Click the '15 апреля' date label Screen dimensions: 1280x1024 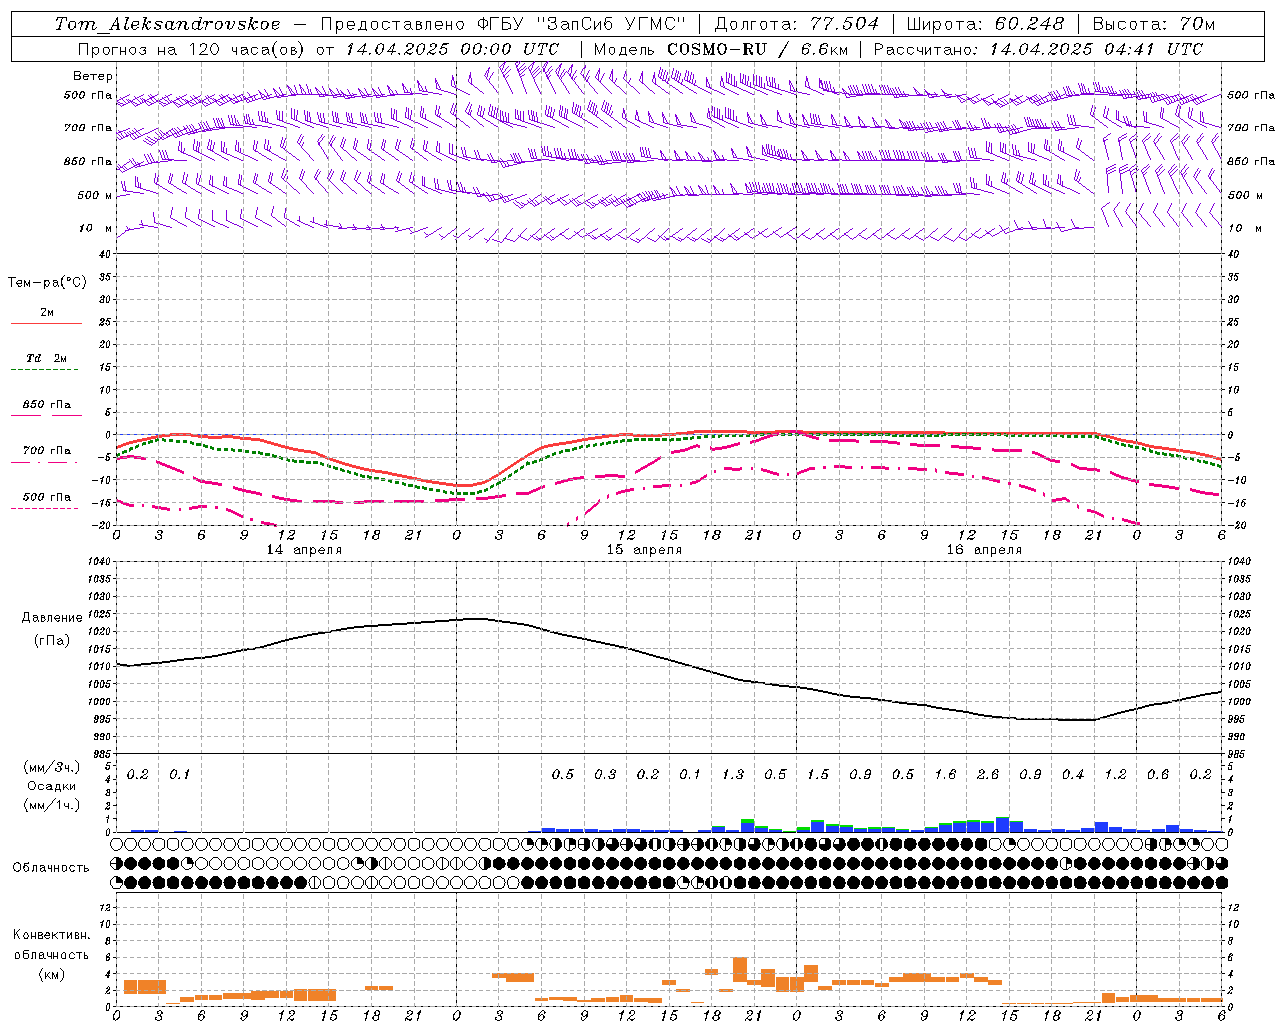(x=644, y=550)
